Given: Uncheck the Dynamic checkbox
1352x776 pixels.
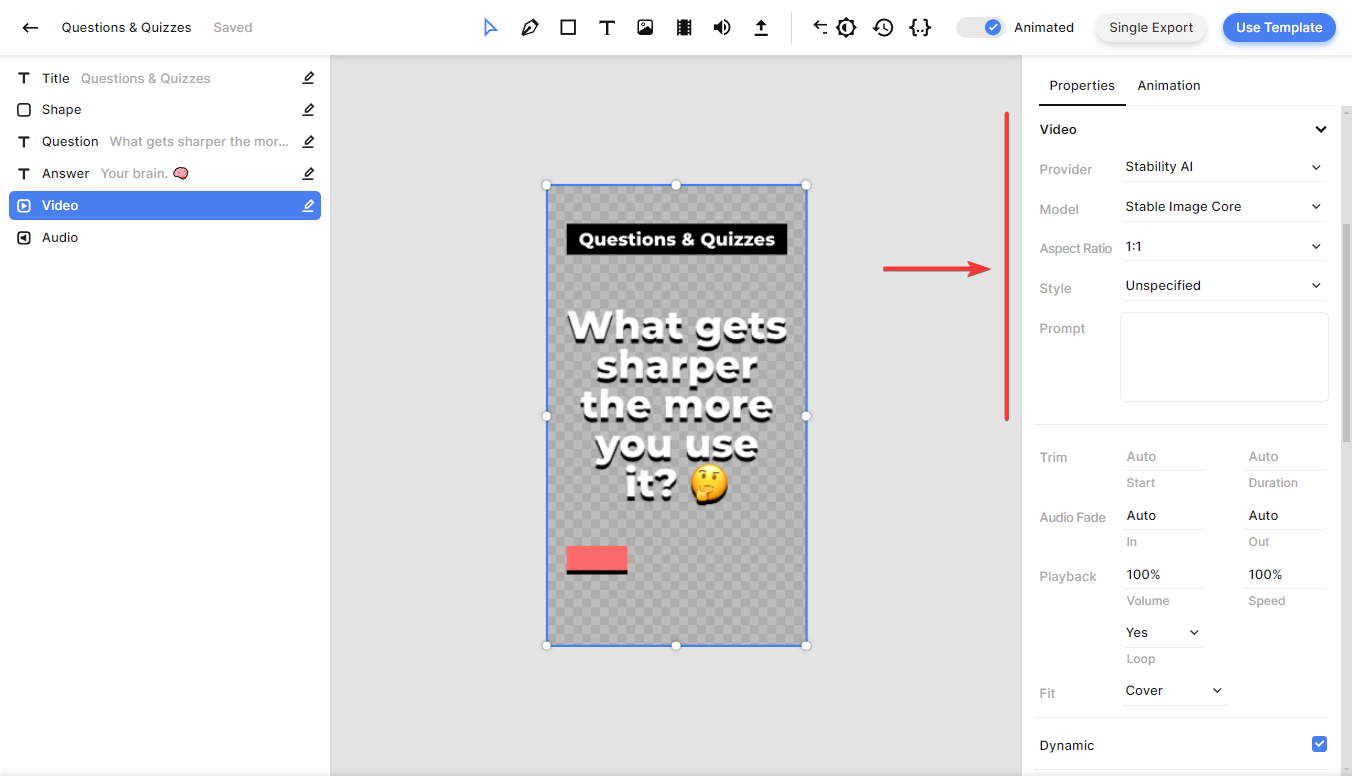Looking at the screenshot, I should pos(1319,744).
